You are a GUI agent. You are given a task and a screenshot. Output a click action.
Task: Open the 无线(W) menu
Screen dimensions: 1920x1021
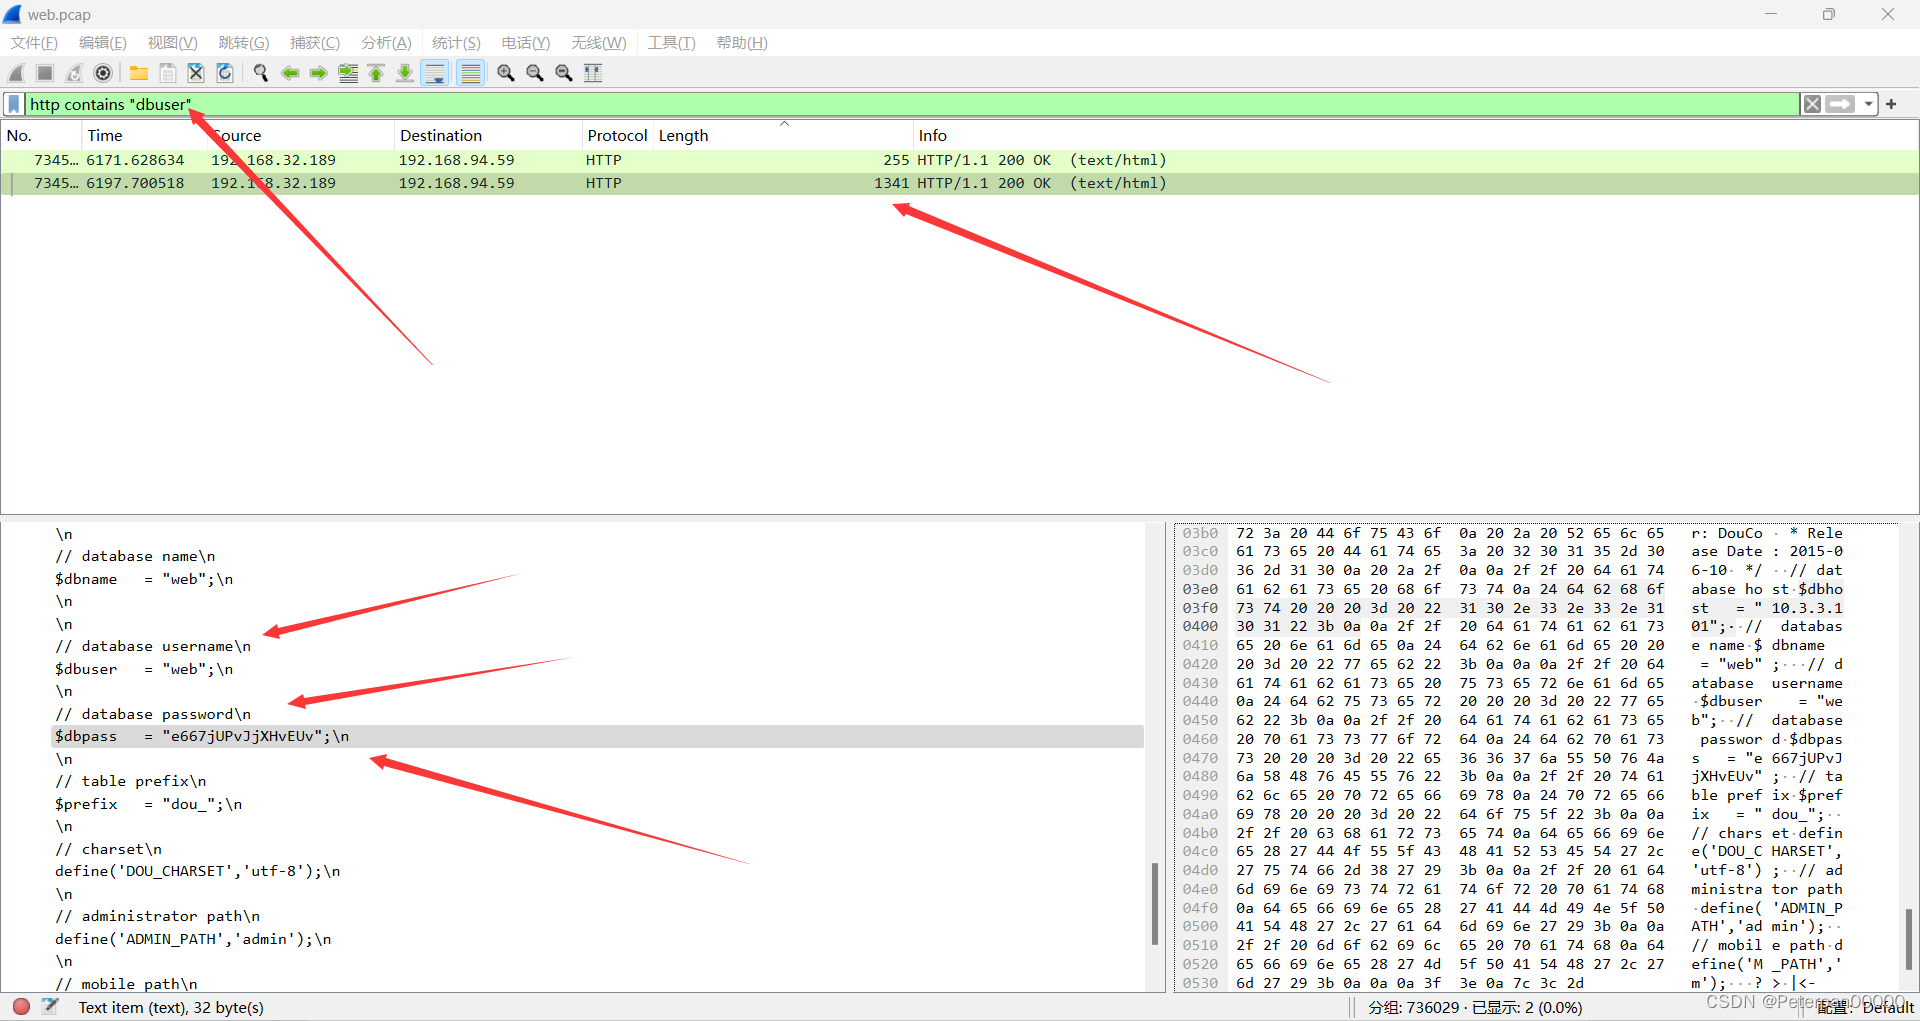tap(599, 43)
